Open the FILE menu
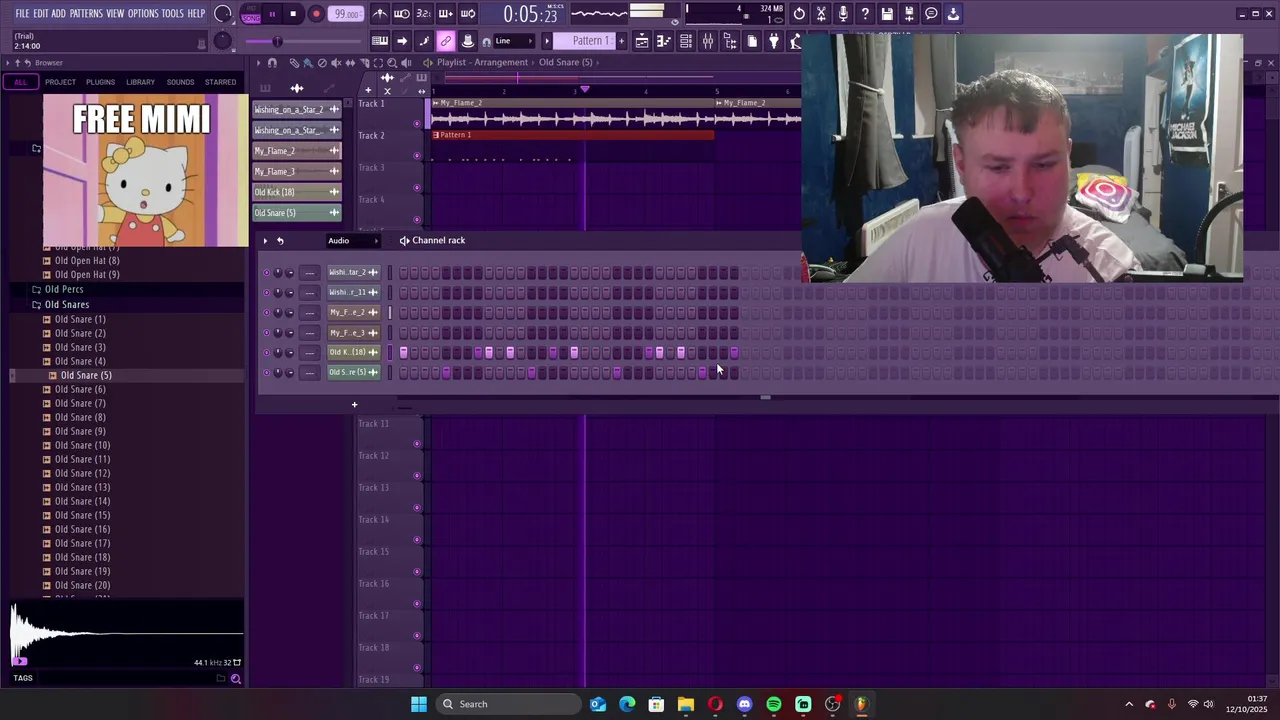The height and width of the screenshot is (720, 1280). 22,13
